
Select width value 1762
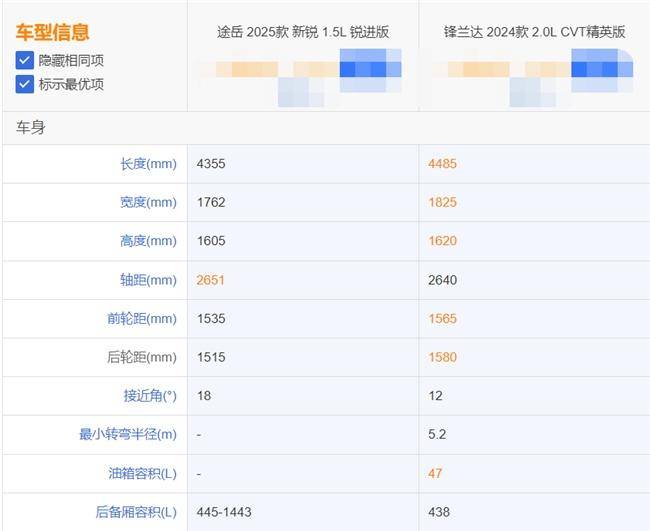tap(211, 202)
